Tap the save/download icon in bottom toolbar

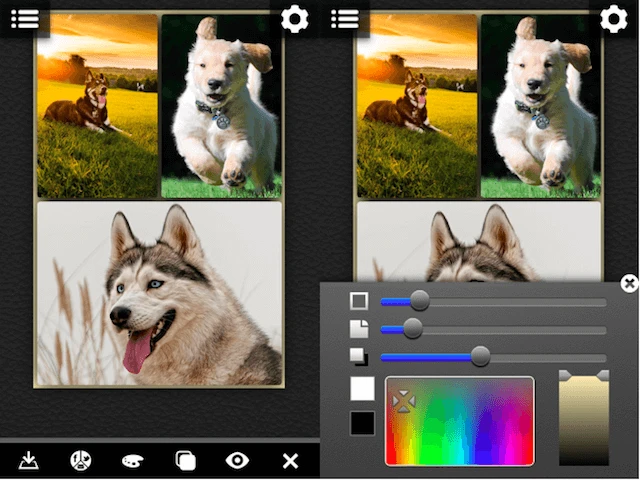(x=29, y=460)
